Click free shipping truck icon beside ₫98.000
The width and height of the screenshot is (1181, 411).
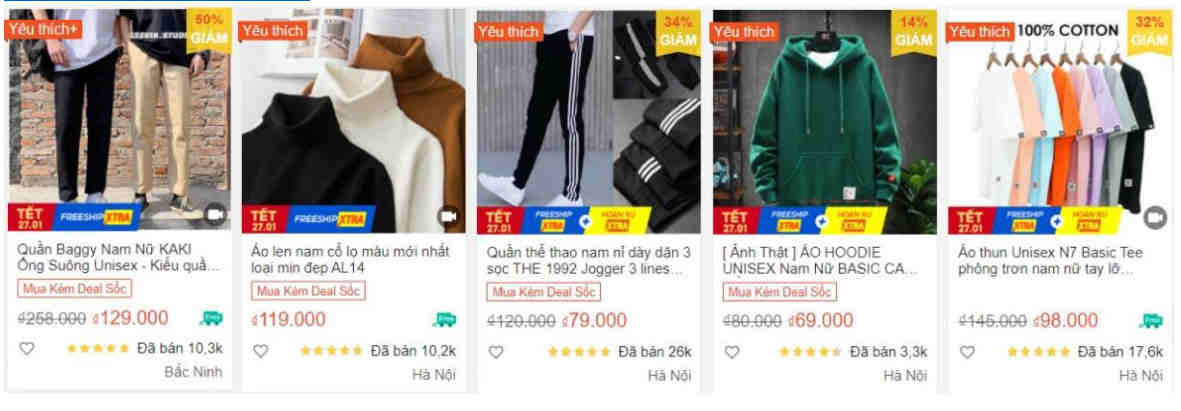[x=1151, y=321]
